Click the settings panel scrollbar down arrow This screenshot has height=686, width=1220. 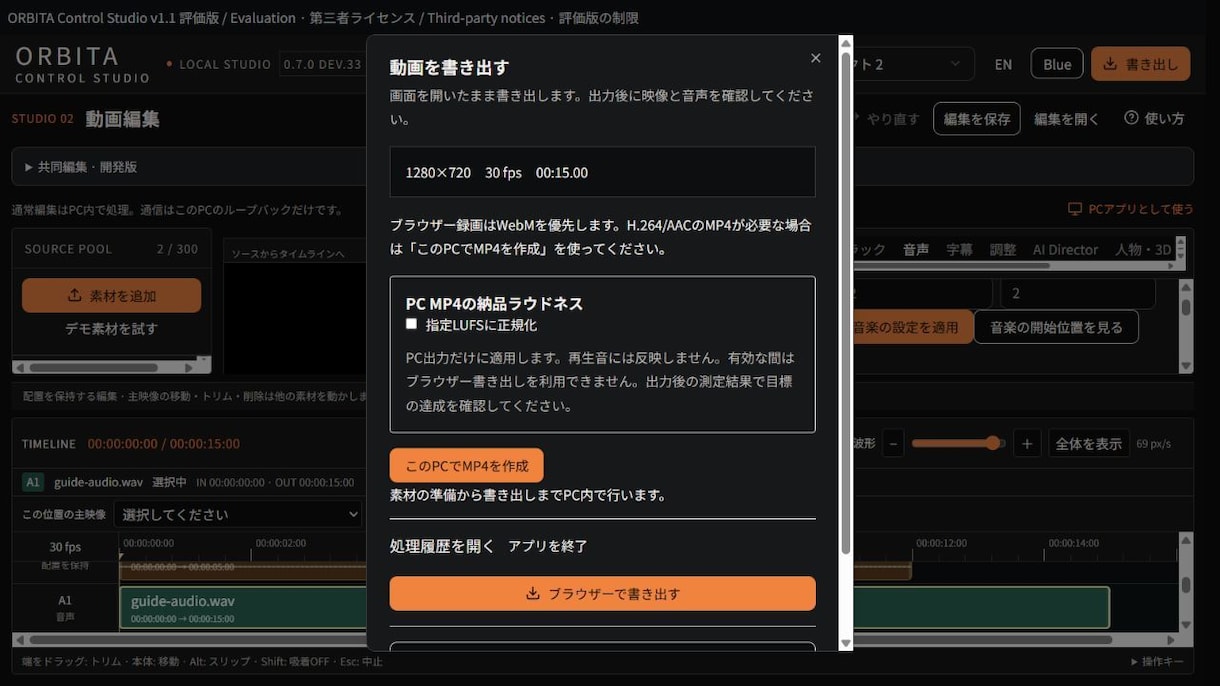tap(1186, 366)
